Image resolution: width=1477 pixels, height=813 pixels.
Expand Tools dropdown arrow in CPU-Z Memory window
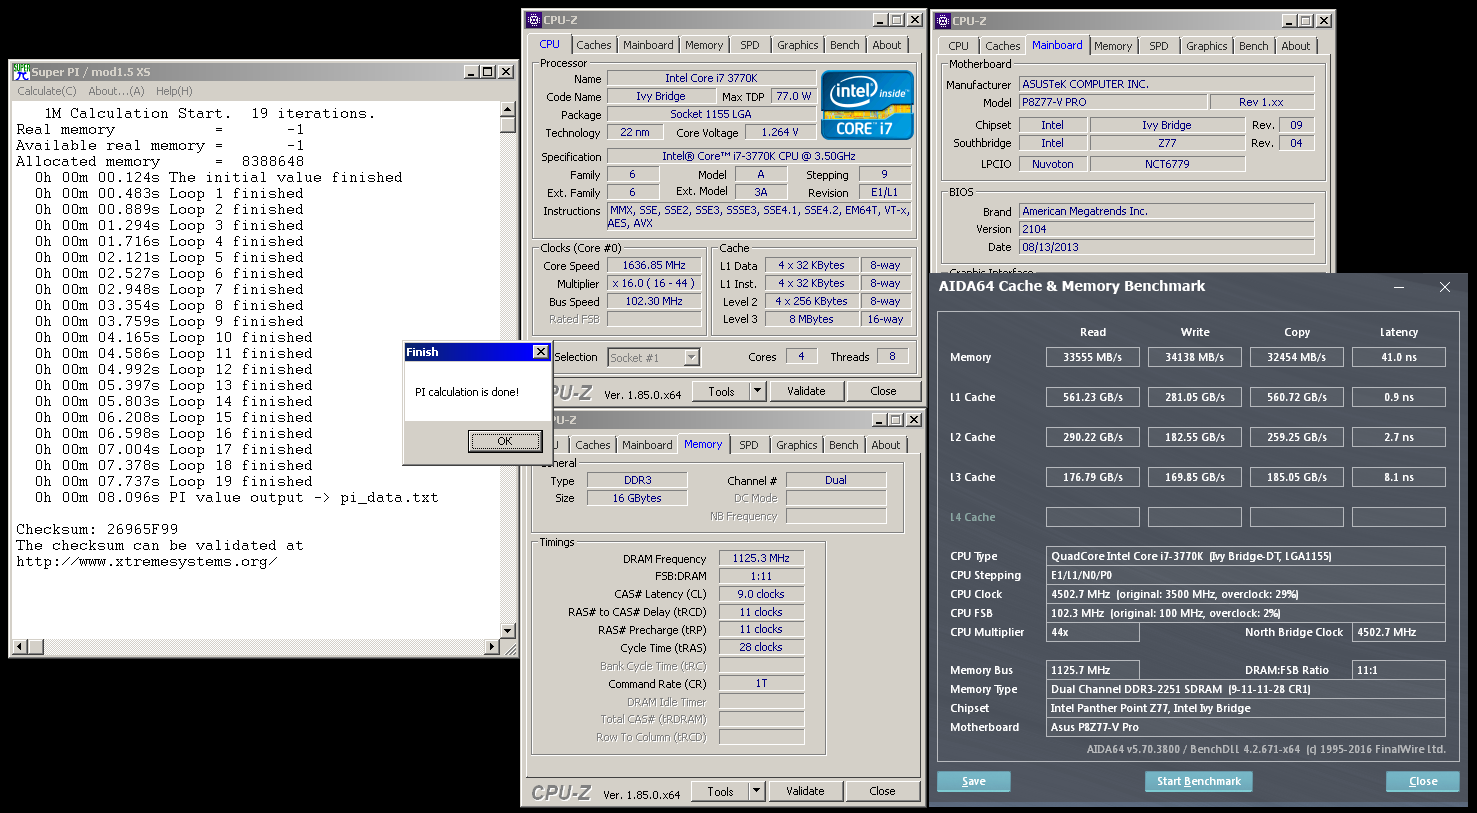click(x=758, y=791)
